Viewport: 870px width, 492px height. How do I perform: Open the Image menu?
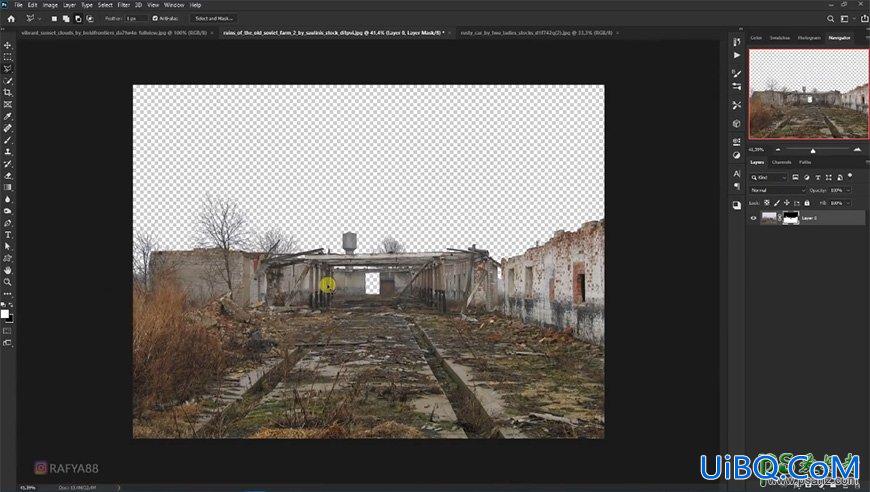pyautogui.click(x=50, y=5)
